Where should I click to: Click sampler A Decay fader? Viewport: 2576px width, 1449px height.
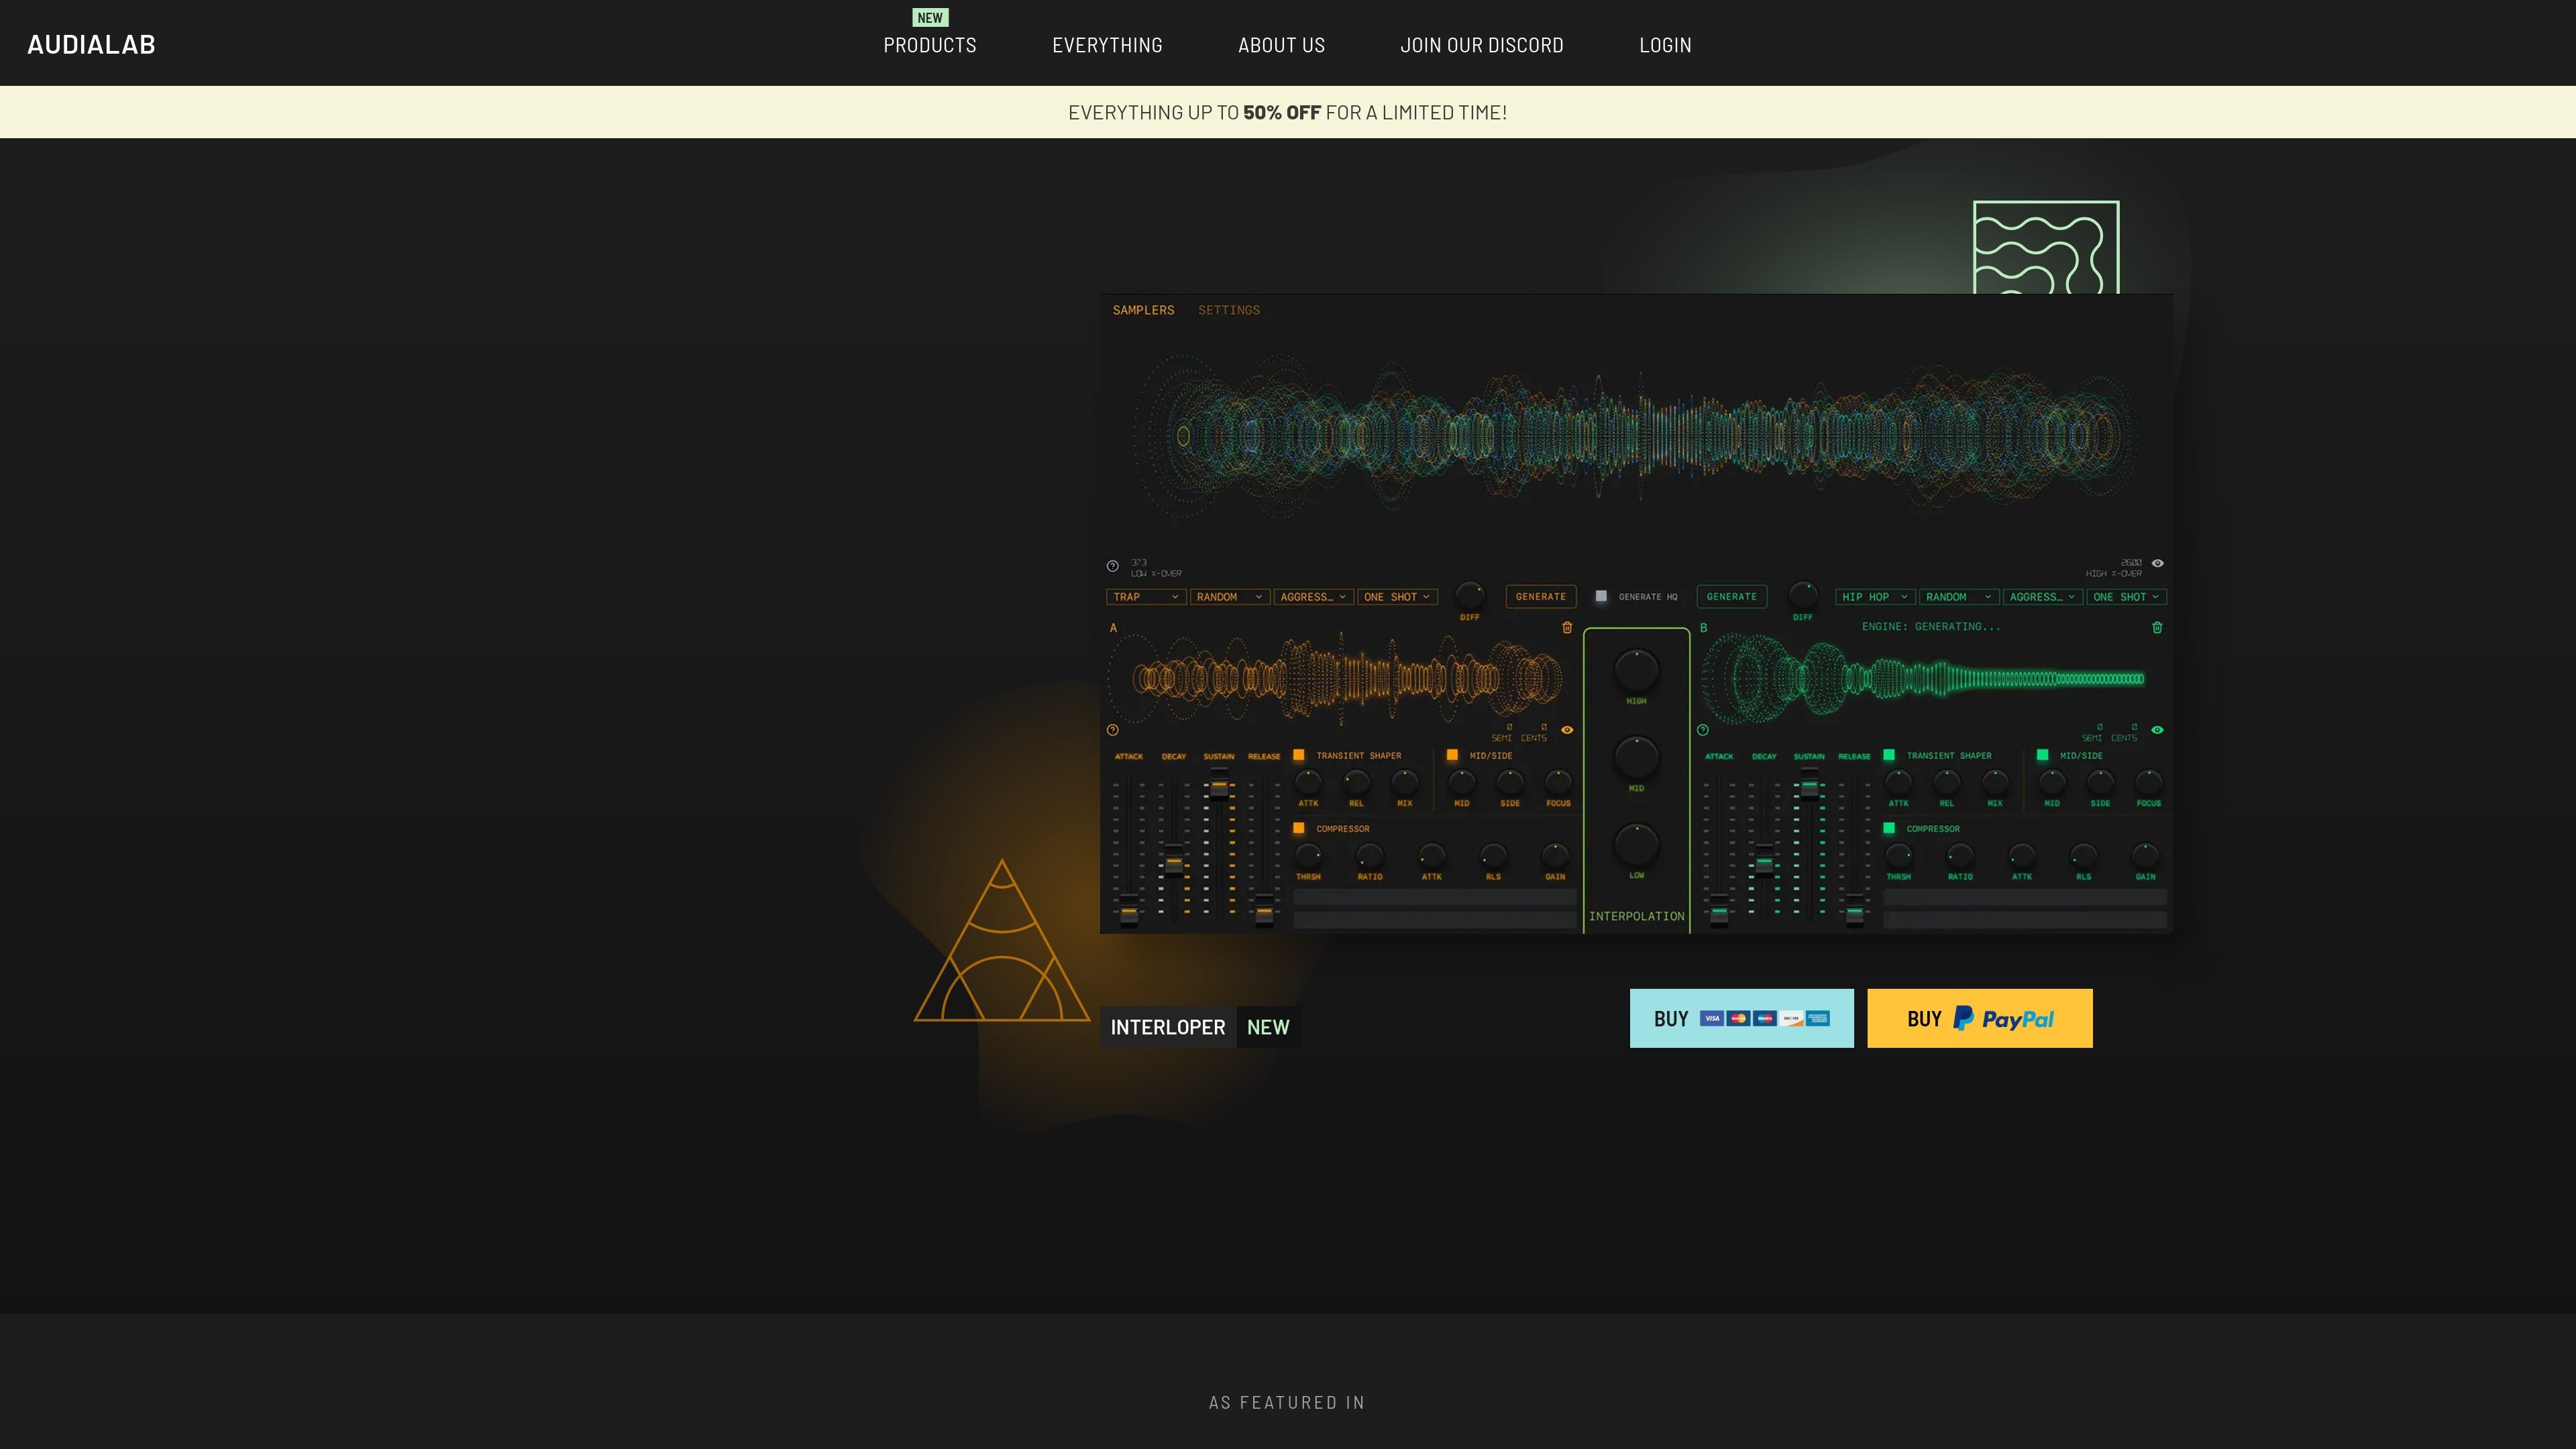[x=1174, y=862]
